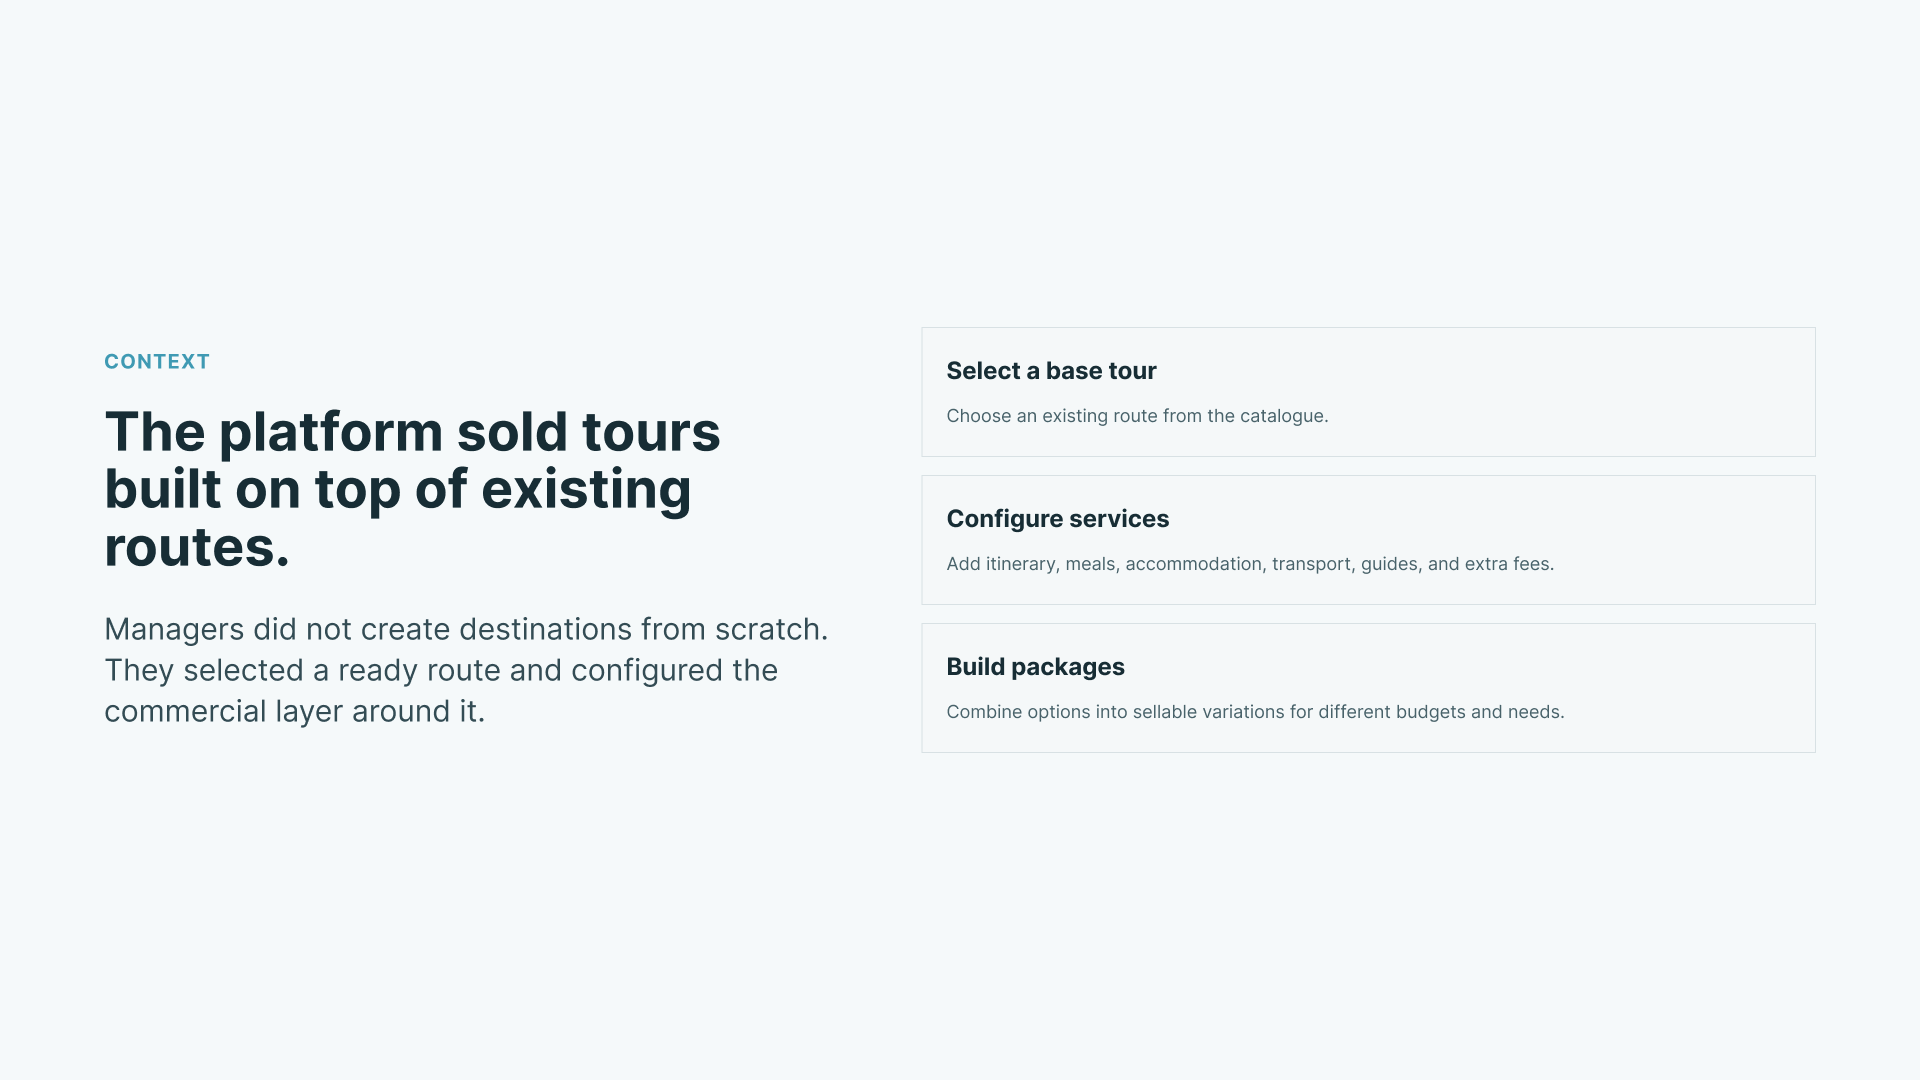Click the word 'routes.' in the headline

click(x=197, y=547)
